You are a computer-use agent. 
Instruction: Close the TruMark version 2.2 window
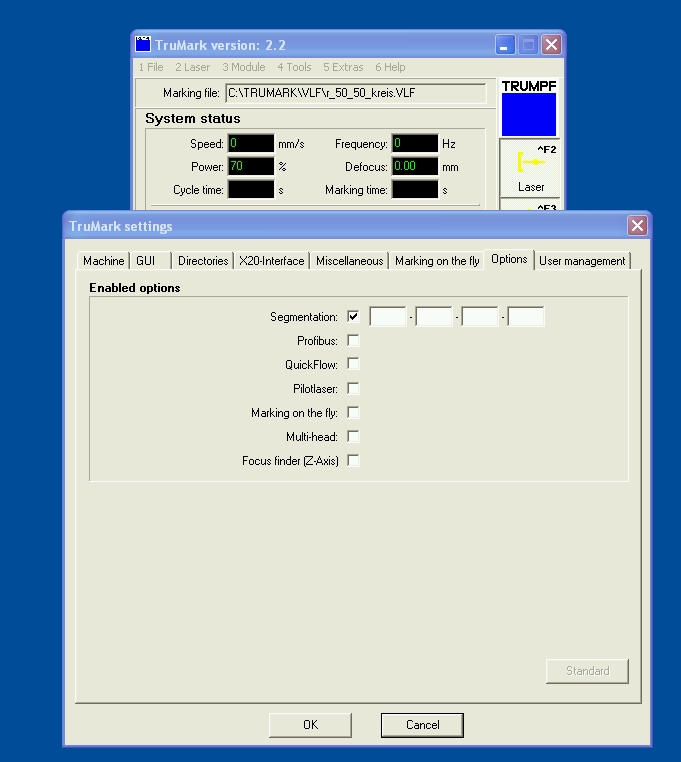pos(551,45)
